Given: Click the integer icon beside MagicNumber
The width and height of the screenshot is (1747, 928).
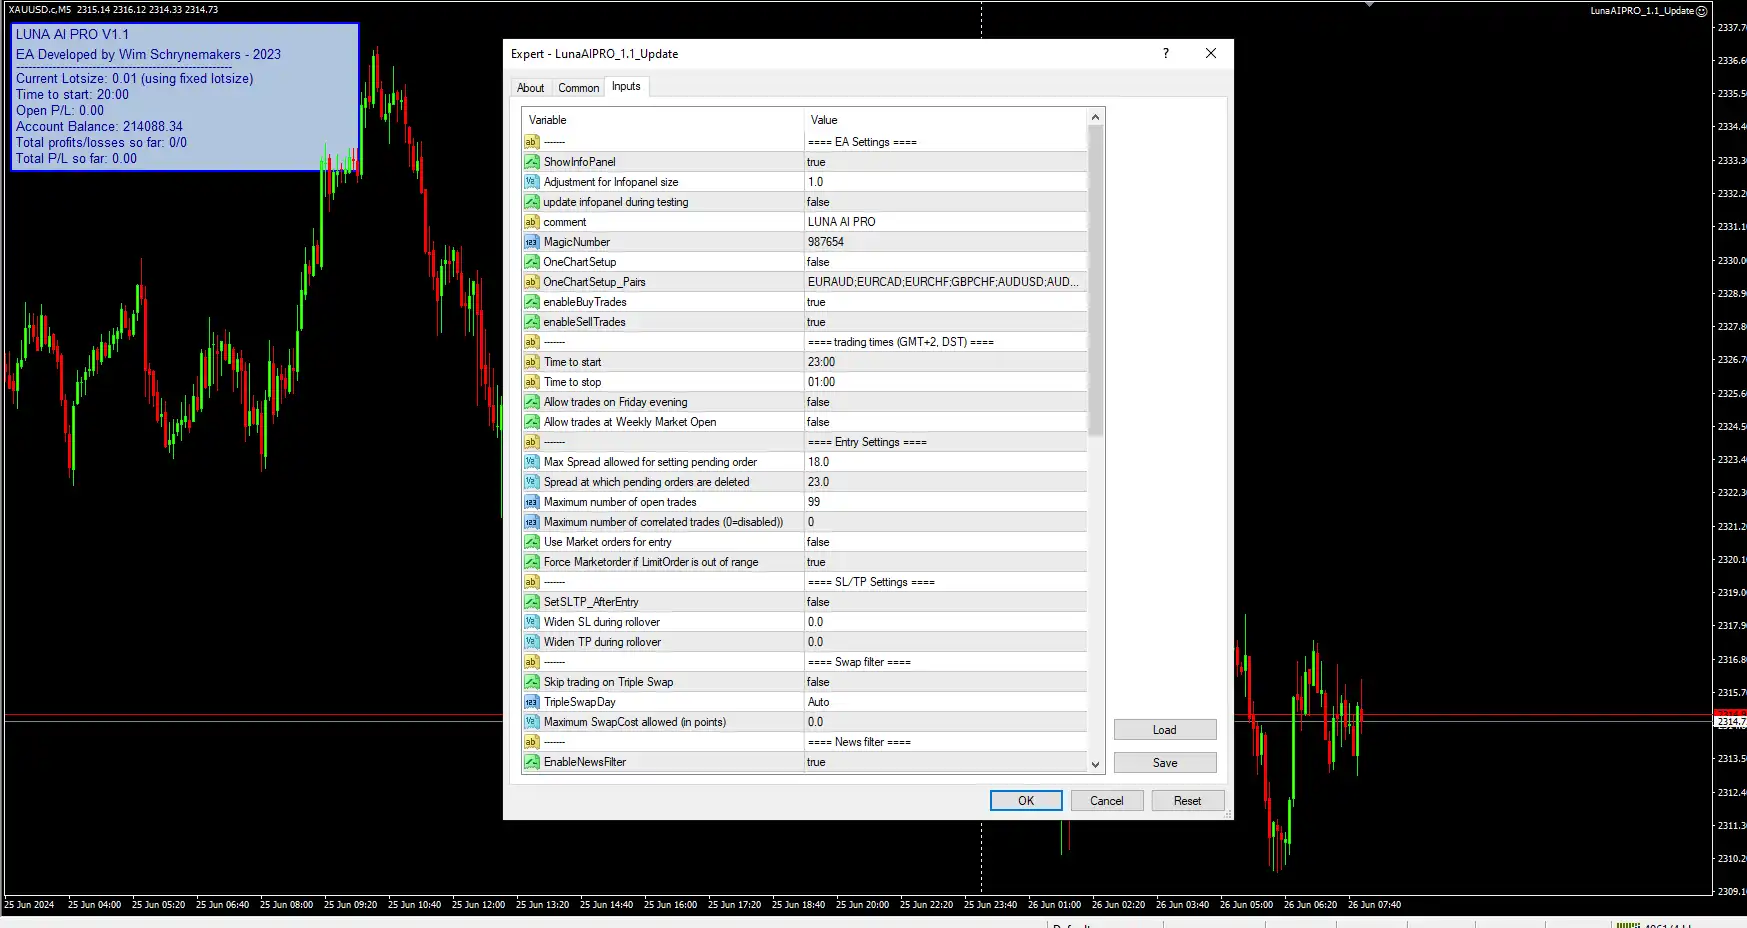Looking at the screenshot, I should pos(532,242).
